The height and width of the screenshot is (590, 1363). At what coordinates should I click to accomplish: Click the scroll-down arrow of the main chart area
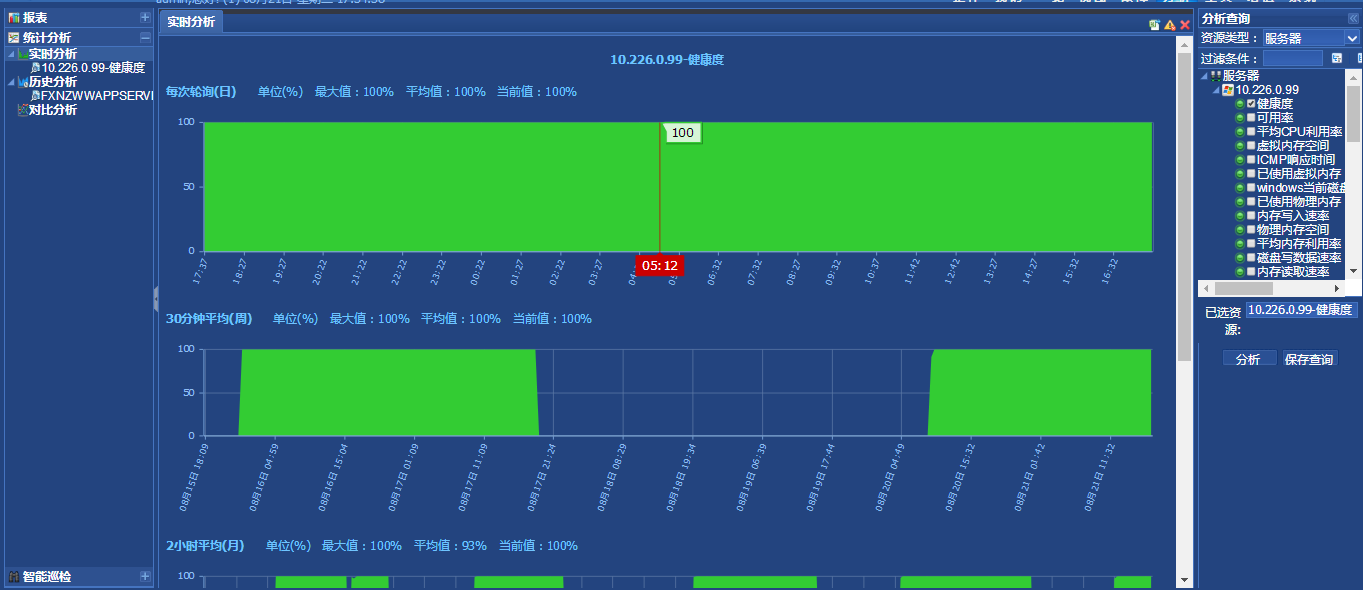click(x=1185, y=580)
